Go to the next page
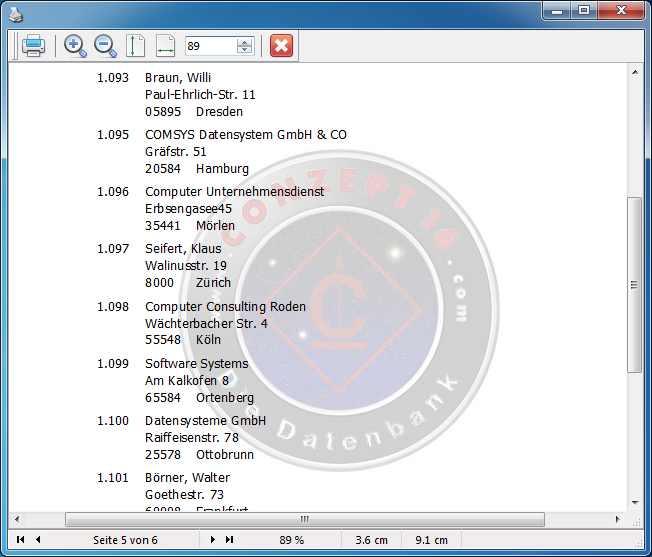This screenshot has width=652, height=557. (x=212, y=540)
